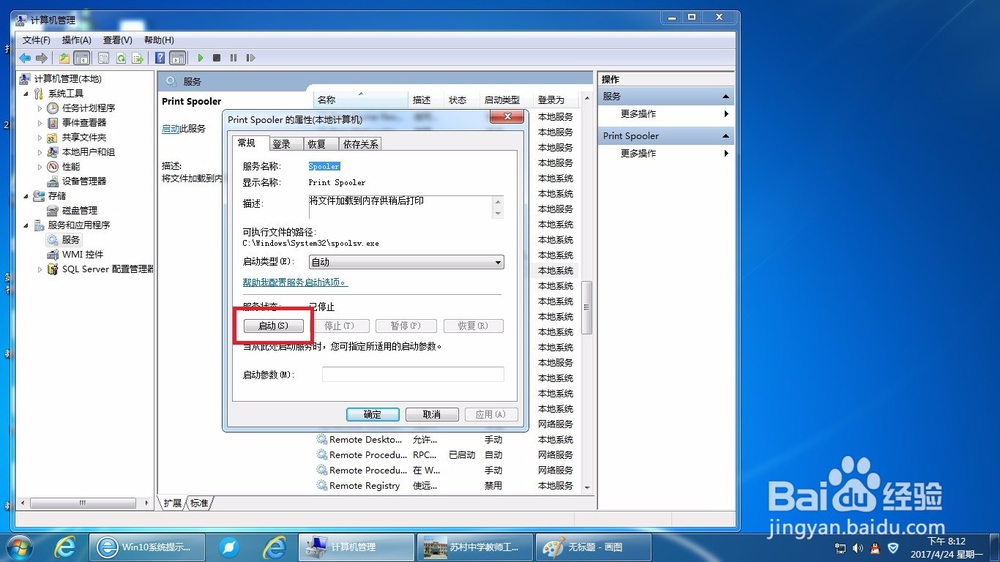This screenshot has height=562, width=1000.
Task: Click the Forward arrow in the toolbar
Action: [41, 58]
